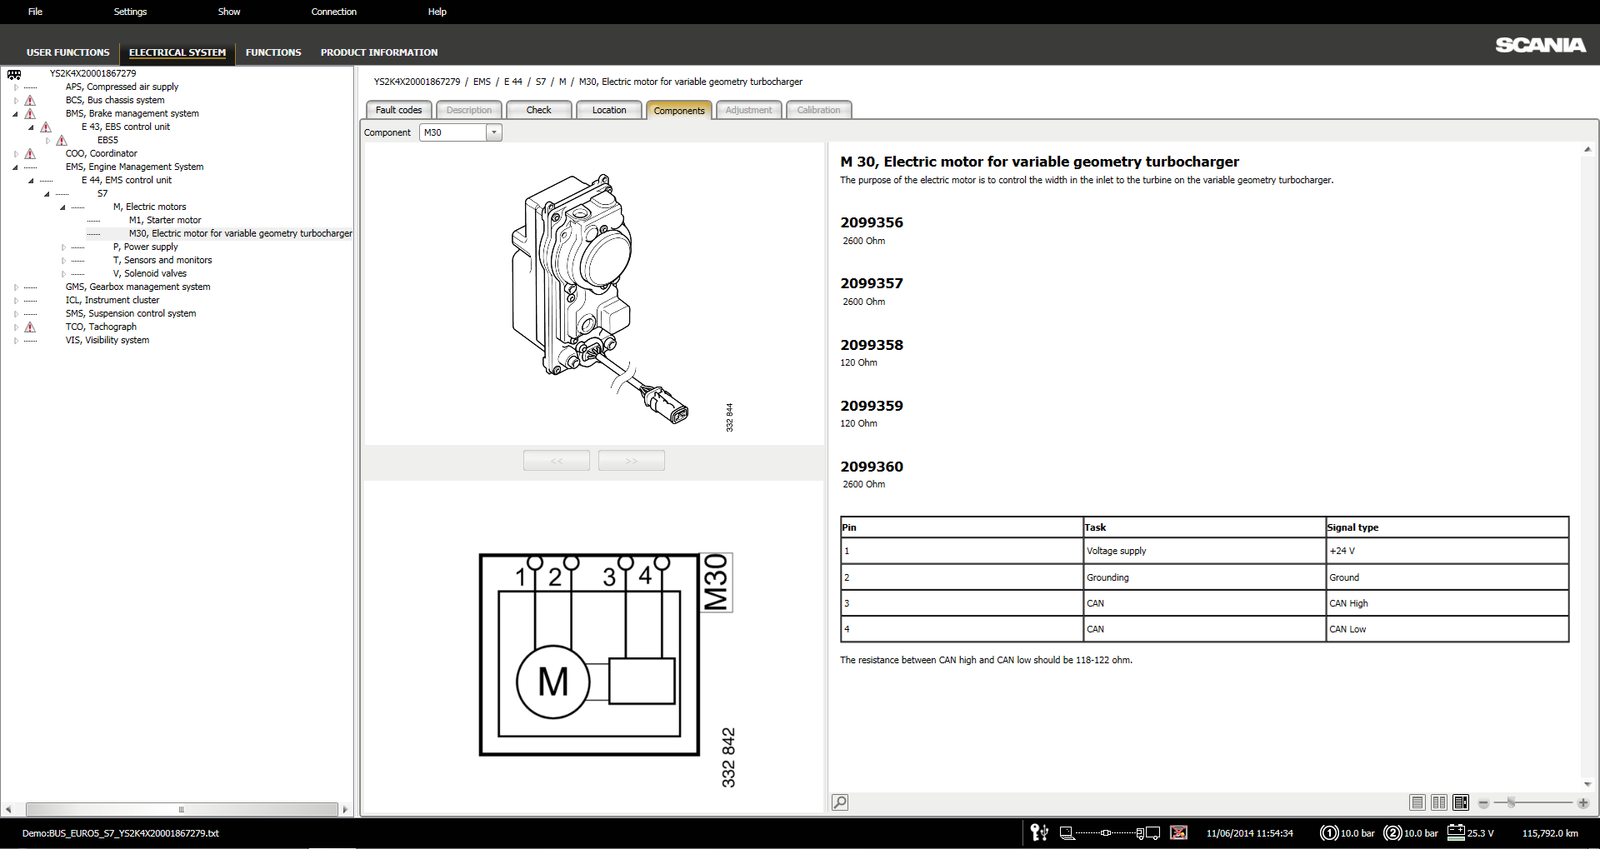Select M1, Starter motor in tree
Viewport: 1600px width, 849px height.
click(165, 220)
